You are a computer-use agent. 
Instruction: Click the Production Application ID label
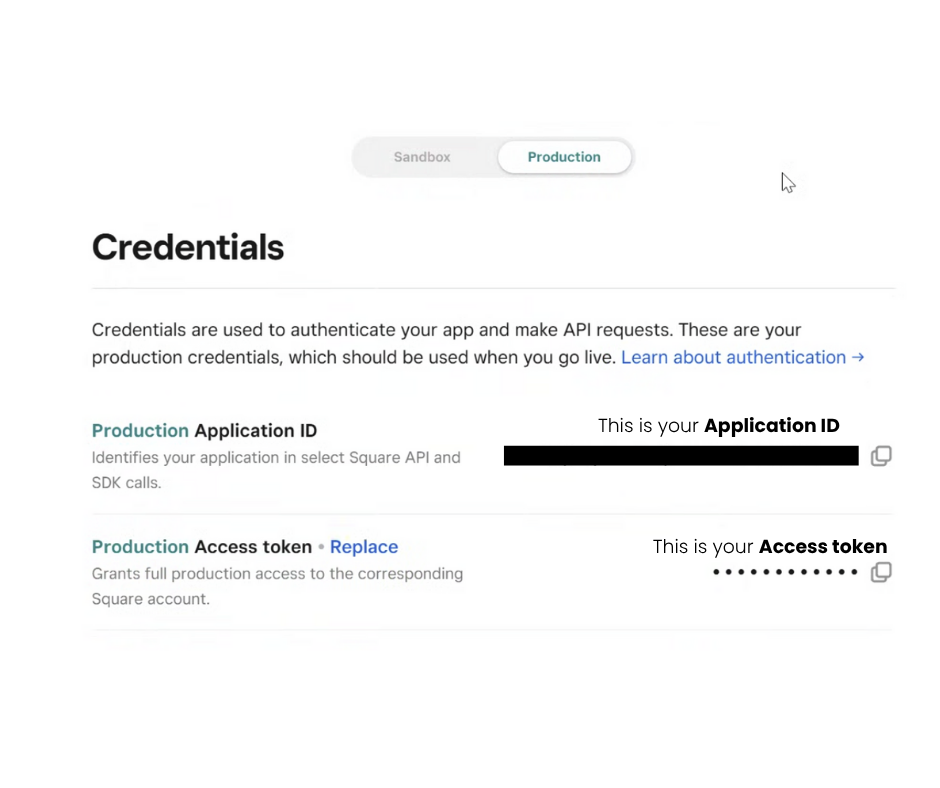(204, 431)
